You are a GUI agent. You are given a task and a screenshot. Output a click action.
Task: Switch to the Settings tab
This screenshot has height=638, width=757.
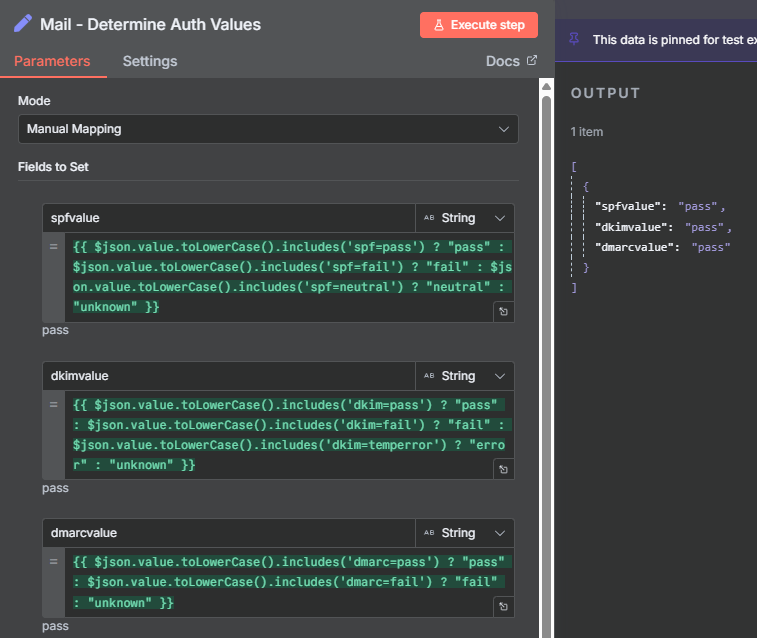[x=150, y=61]
